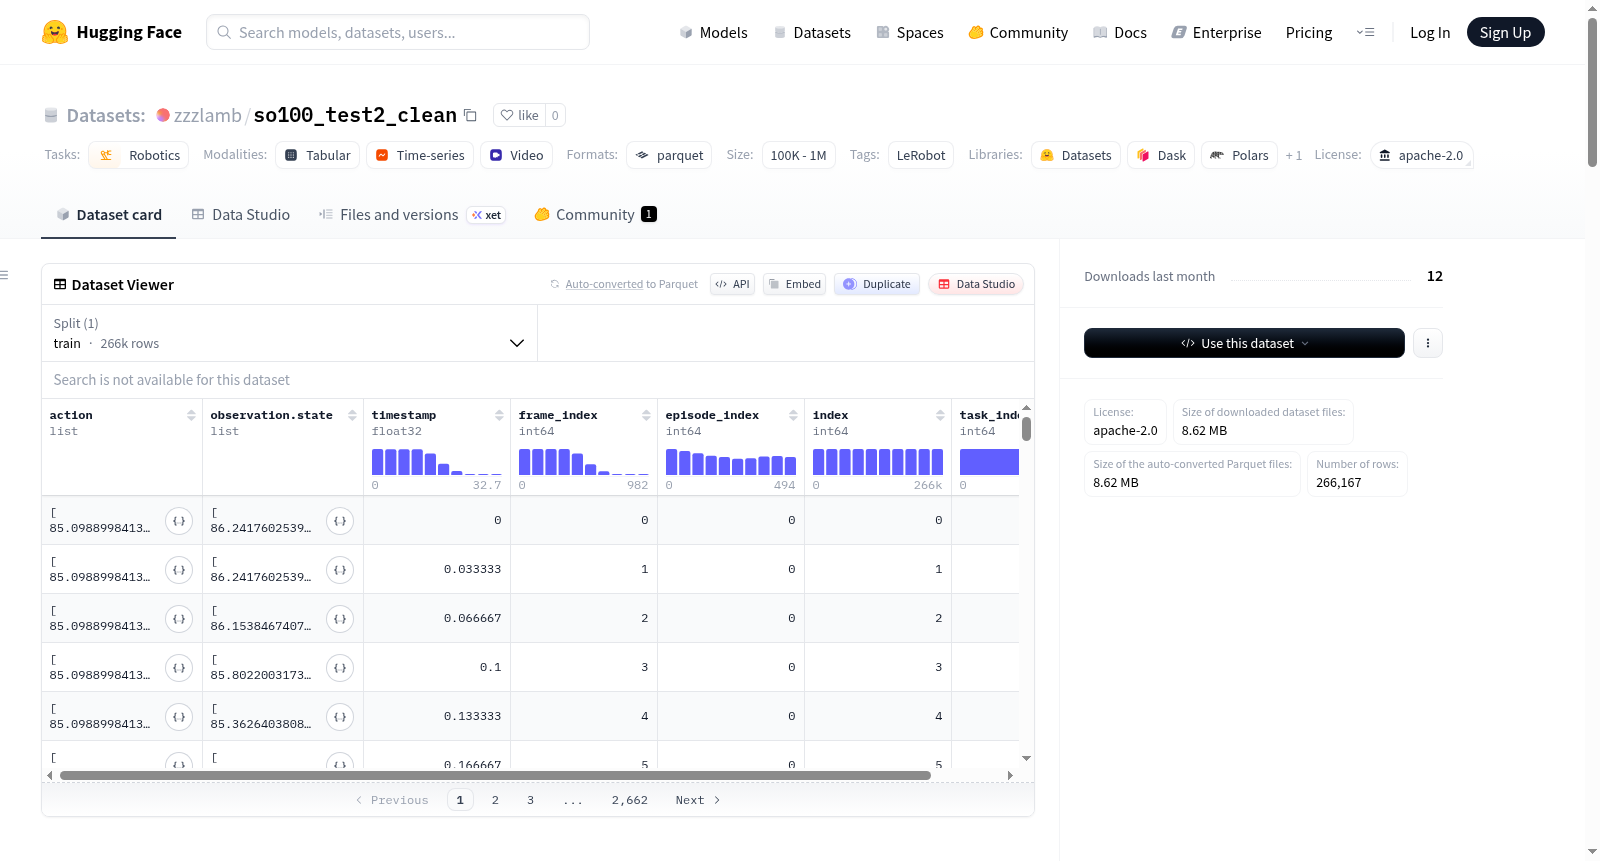Open the Models nav item
Viewport: 1600px width, 861px height.
click(x=713, y=33)
